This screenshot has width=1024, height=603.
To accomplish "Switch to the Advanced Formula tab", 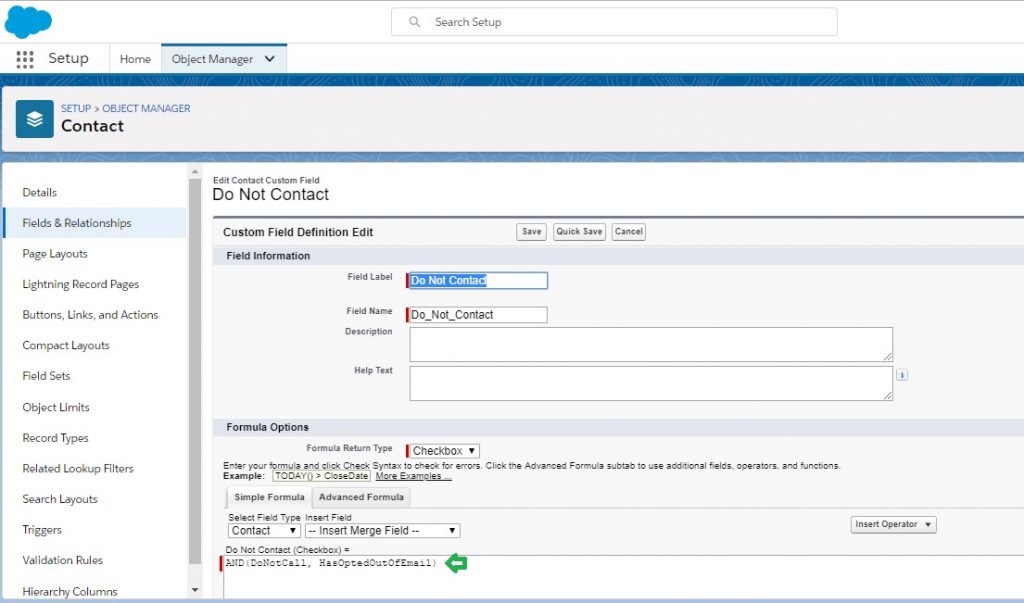I will pyautogui.click(x=361, y=497).
